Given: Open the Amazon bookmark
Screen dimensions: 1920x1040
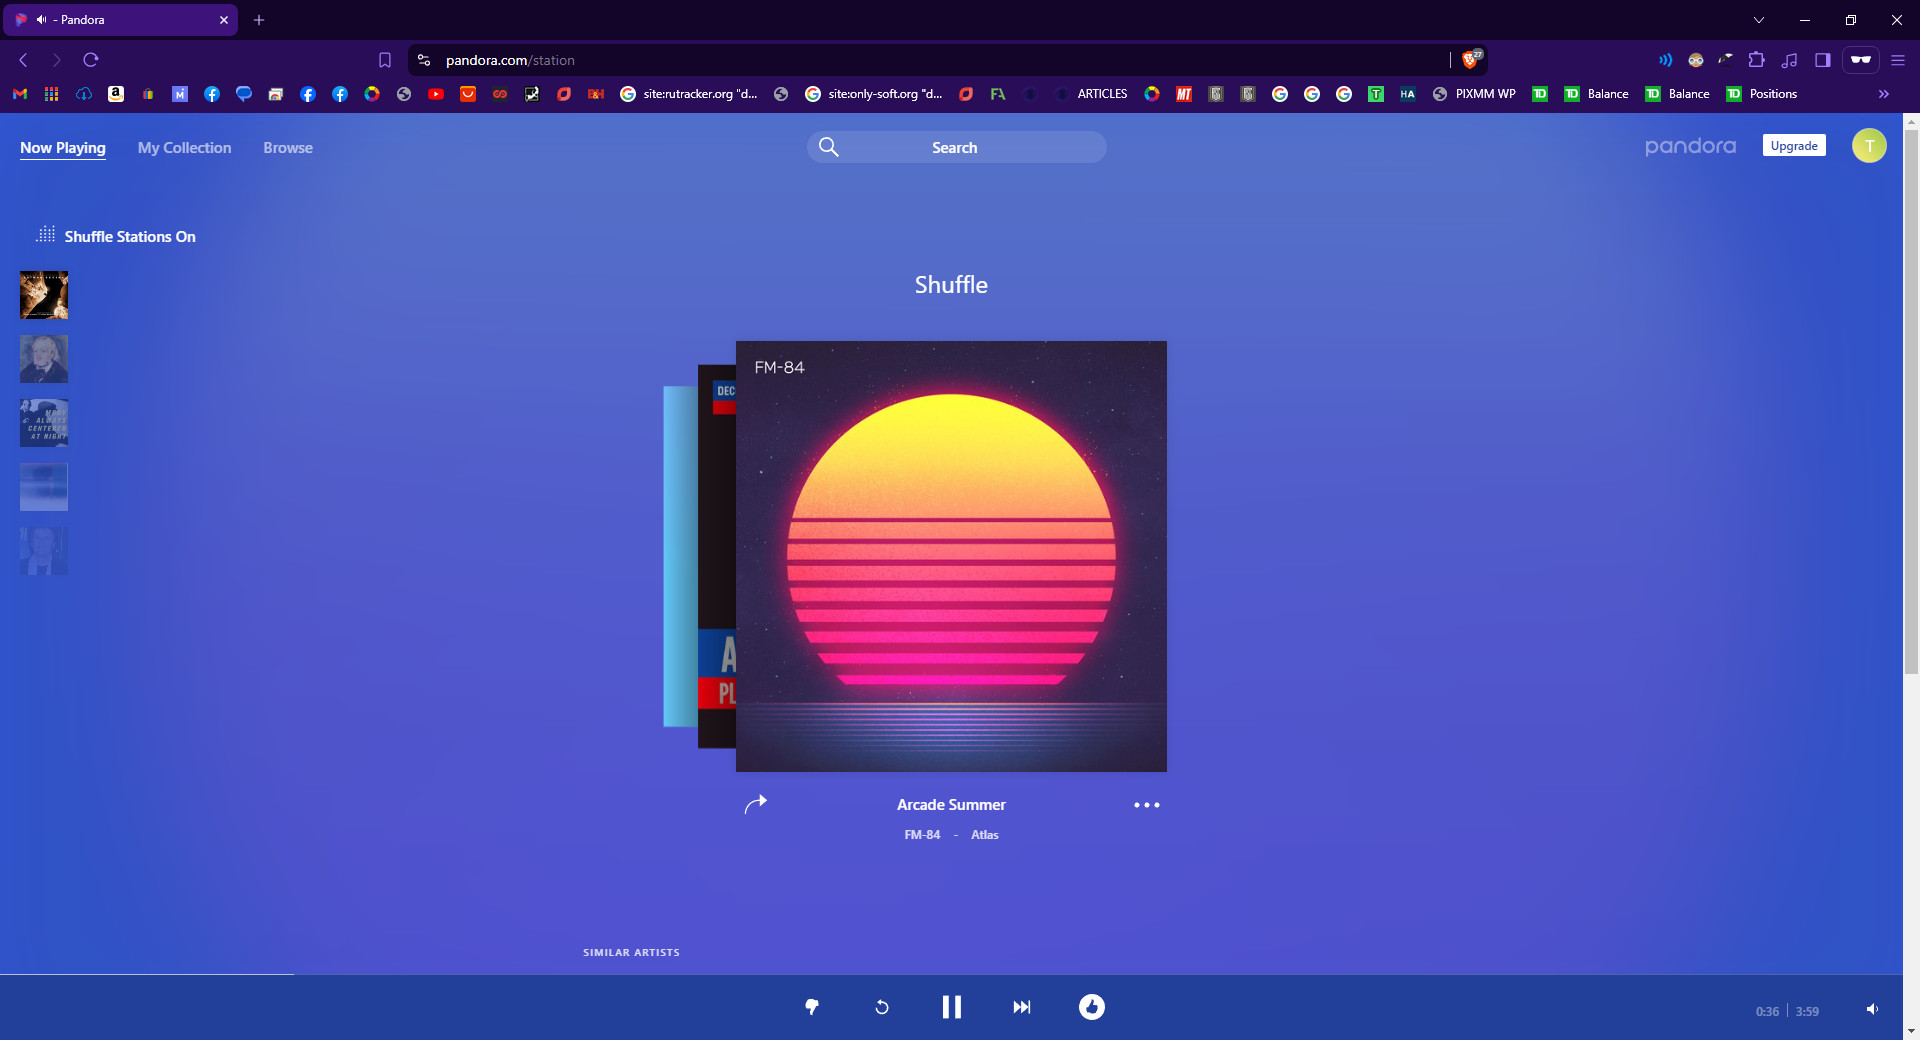Looking at the screenshot, I should coord(116,94).
